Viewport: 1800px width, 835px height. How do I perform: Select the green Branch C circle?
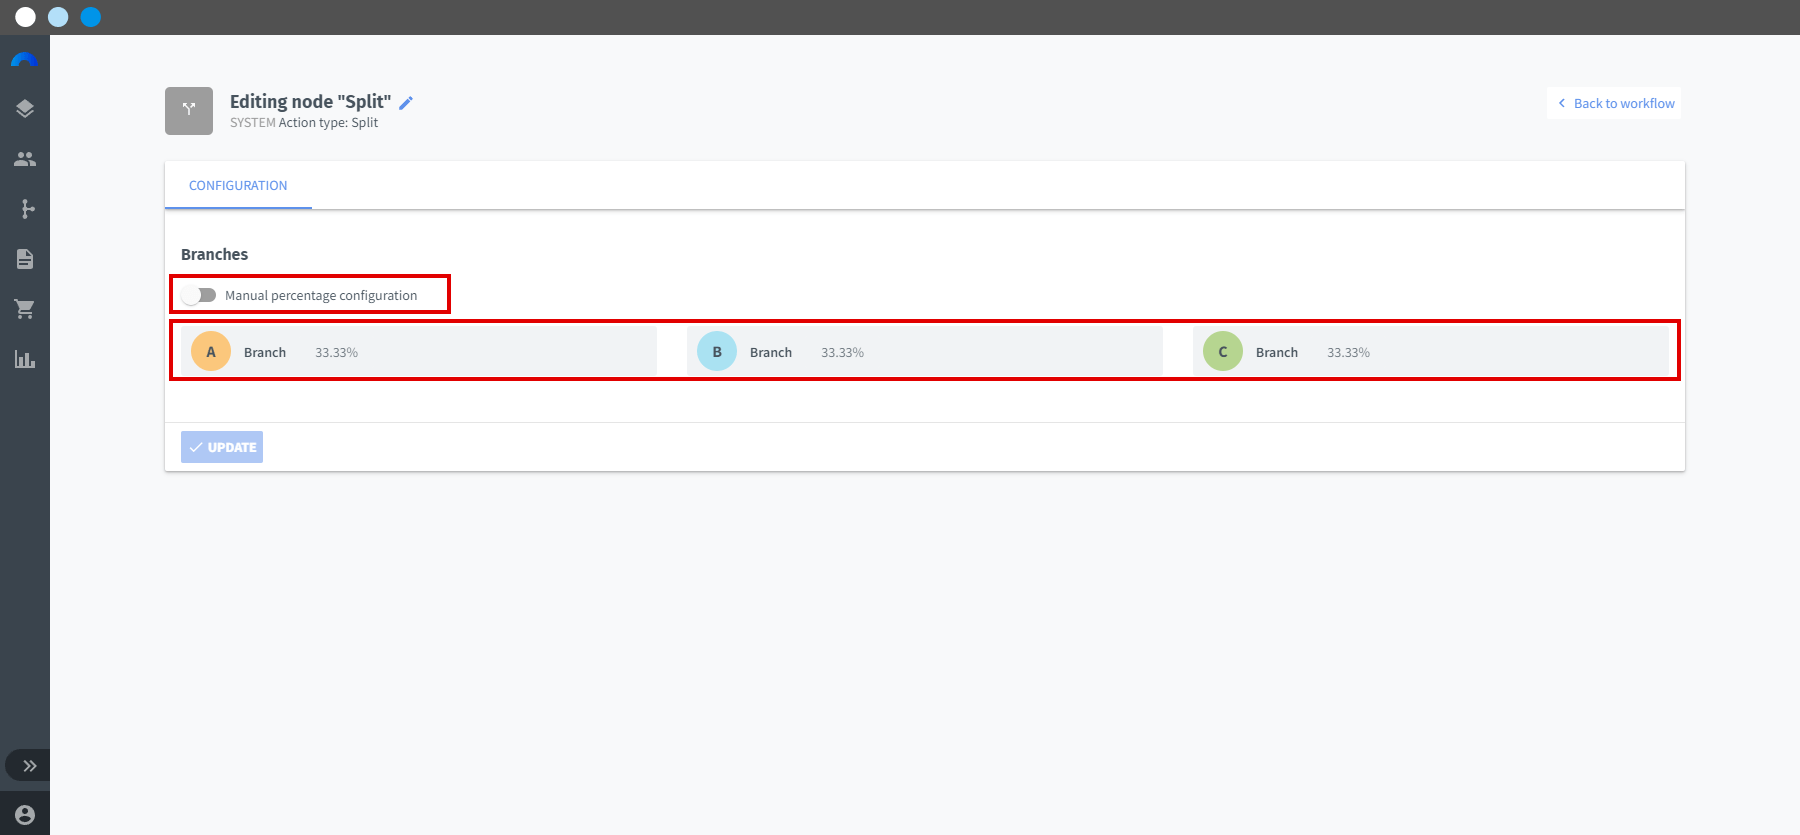click(x=1223, y=352)
